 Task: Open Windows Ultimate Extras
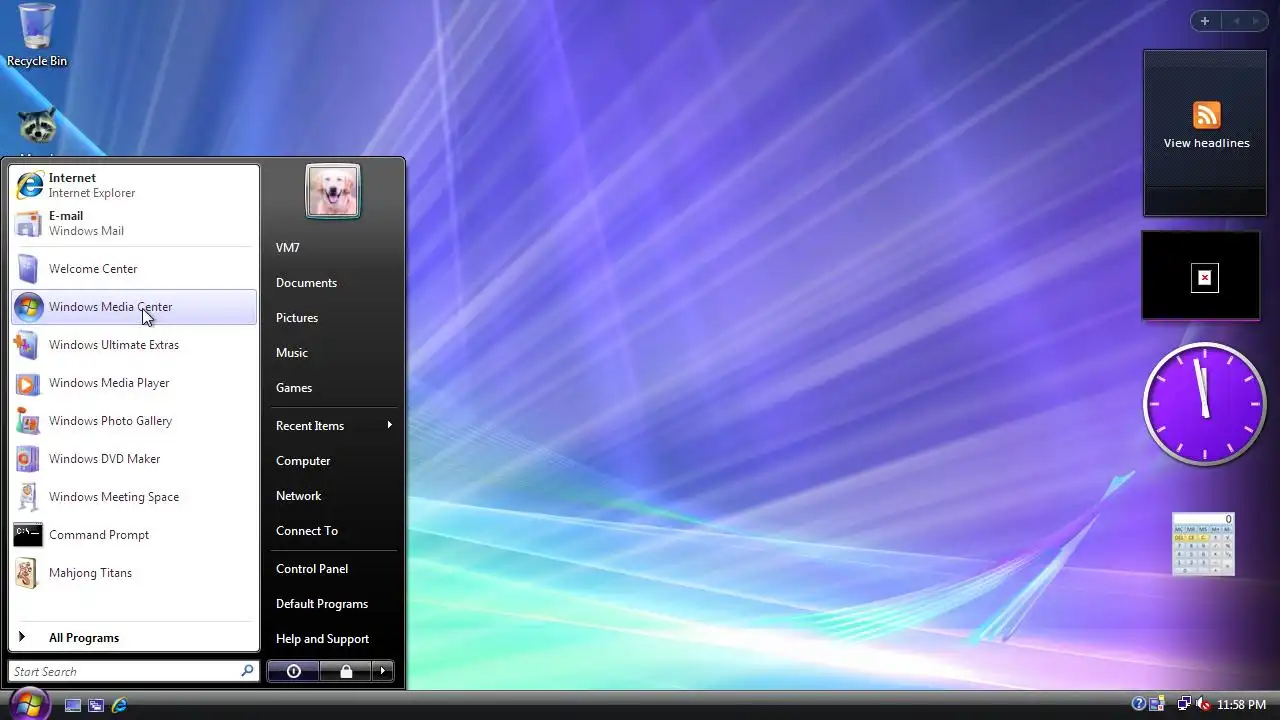tap(133, 345)
